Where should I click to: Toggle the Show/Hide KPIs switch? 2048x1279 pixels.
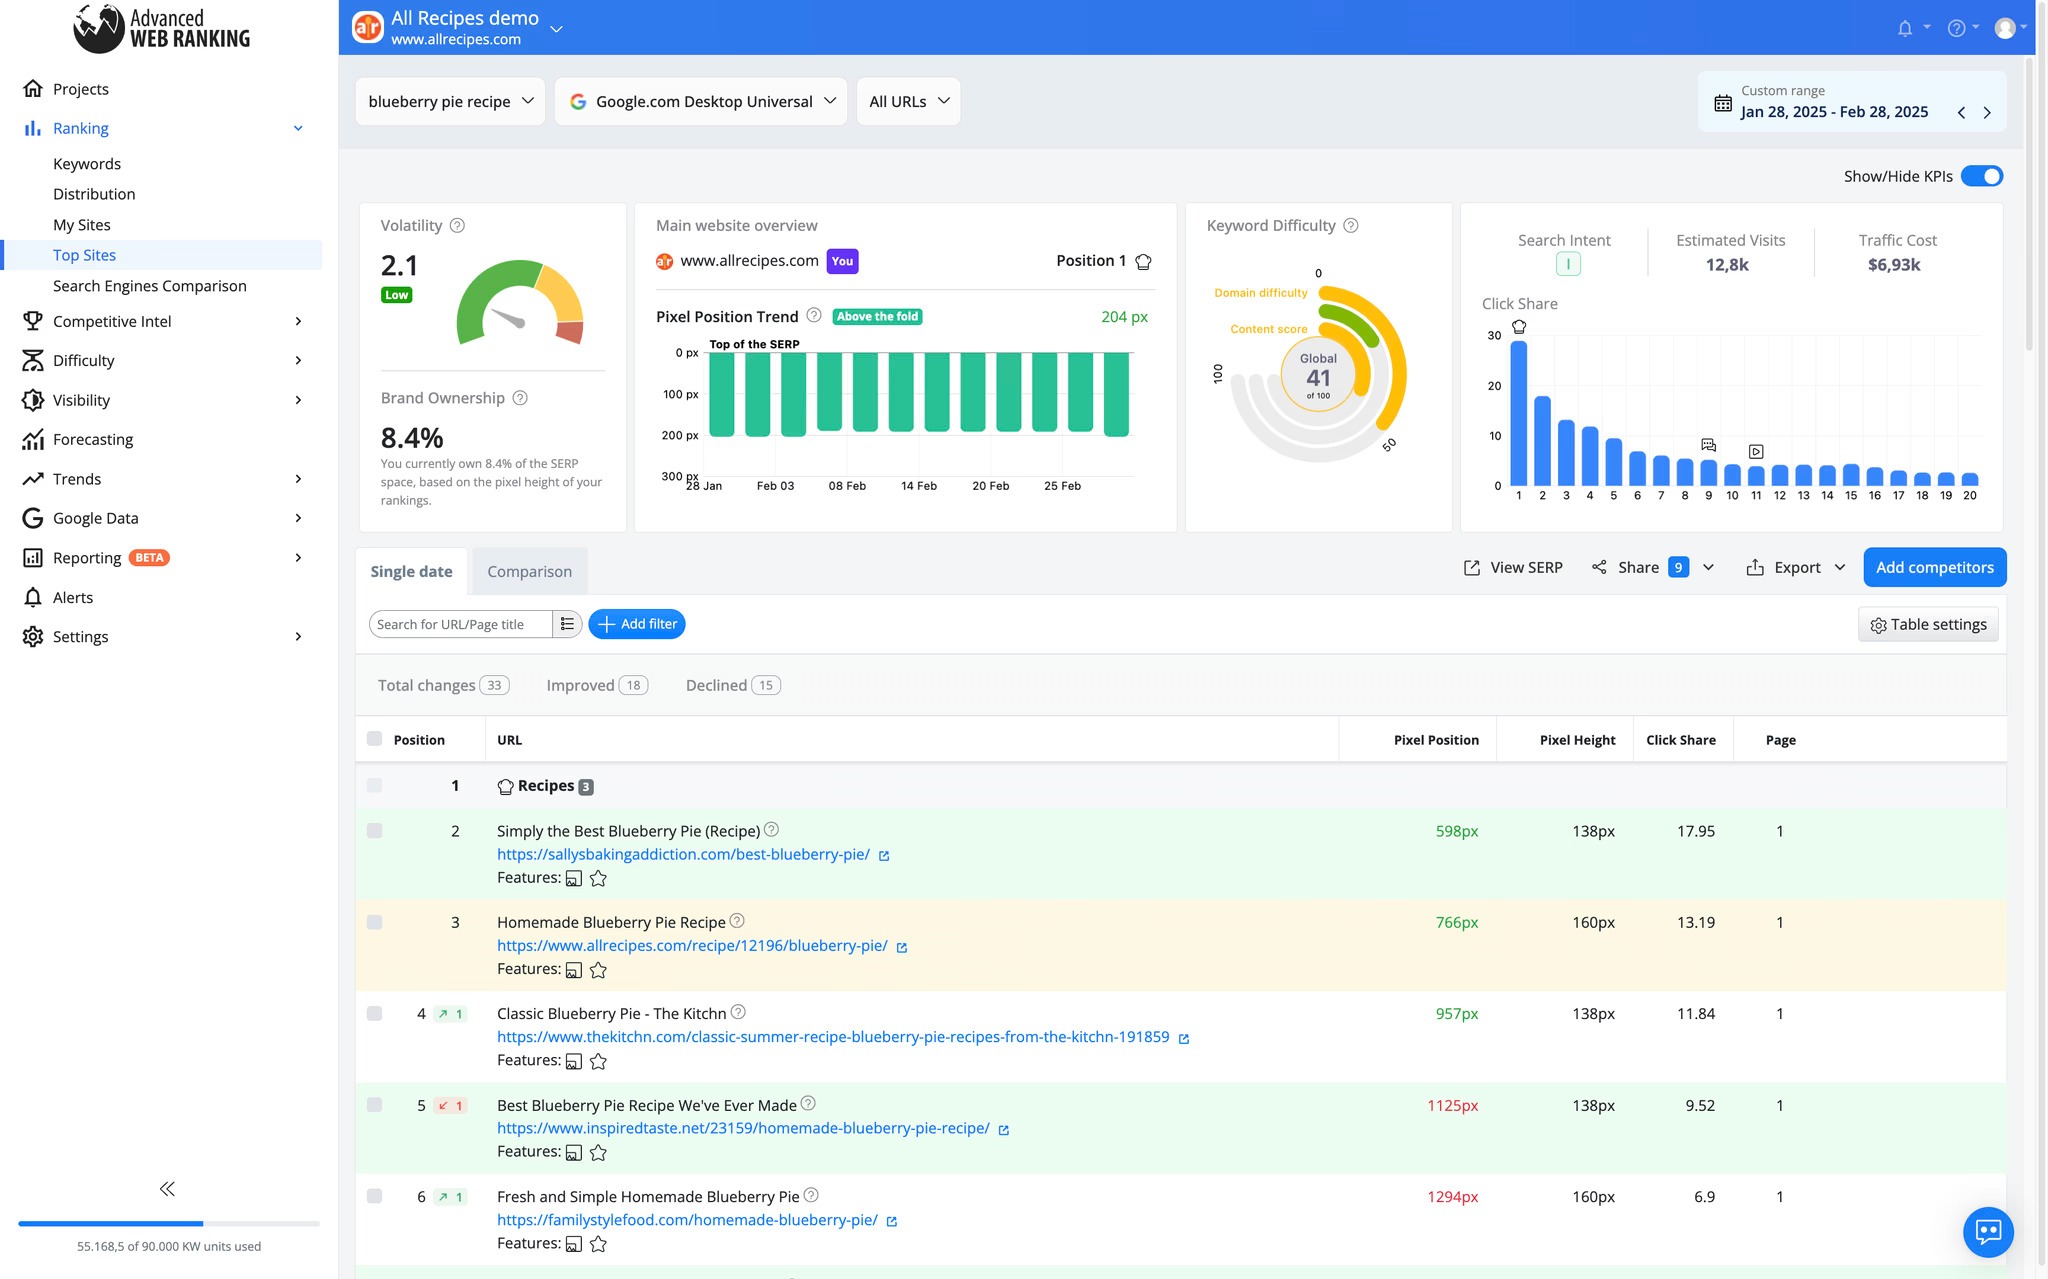pyautogui.click(x=1982, y=176)
